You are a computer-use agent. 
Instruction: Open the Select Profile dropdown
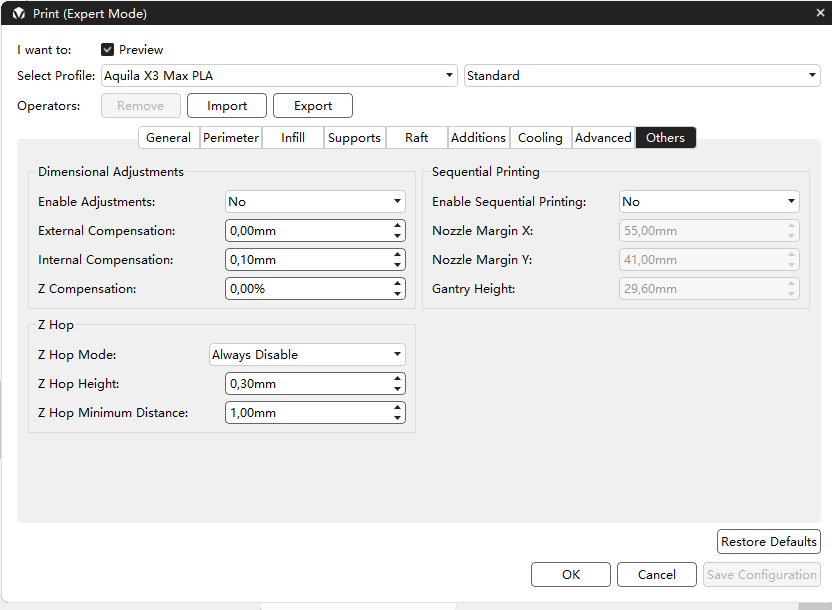(279, 76)
